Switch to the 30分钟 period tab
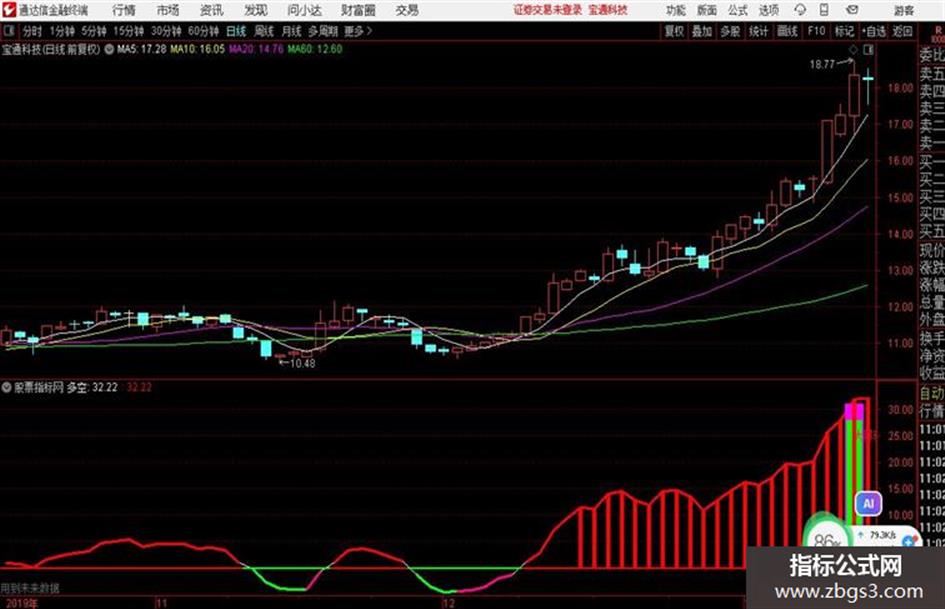 point(166,31)
